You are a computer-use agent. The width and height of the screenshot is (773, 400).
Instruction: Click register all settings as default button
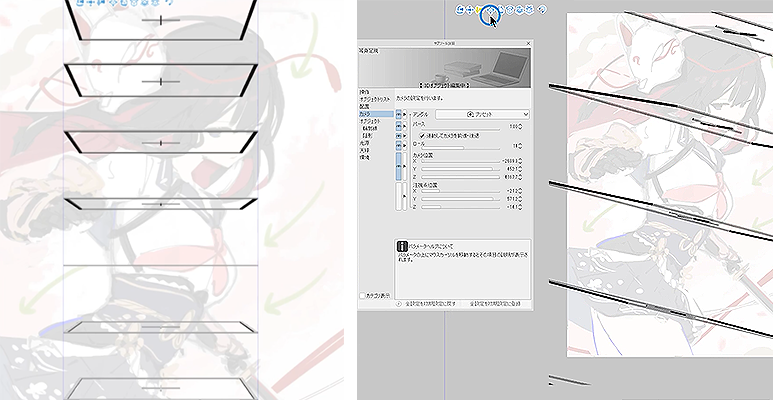494,304
